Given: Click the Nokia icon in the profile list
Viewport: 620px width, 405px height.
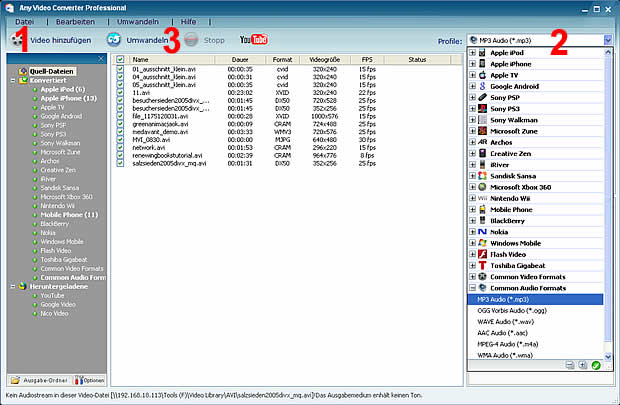Looking at the screenshot, I should coord(482,232).
